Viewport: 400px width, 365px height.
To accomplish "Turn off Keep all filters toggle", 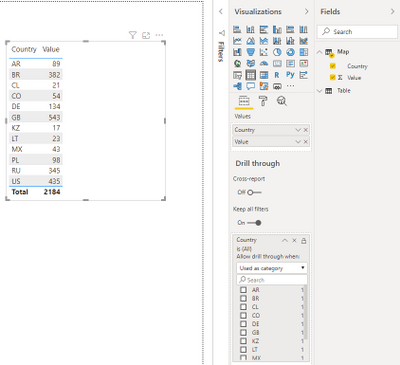I will tap(254, 223).
